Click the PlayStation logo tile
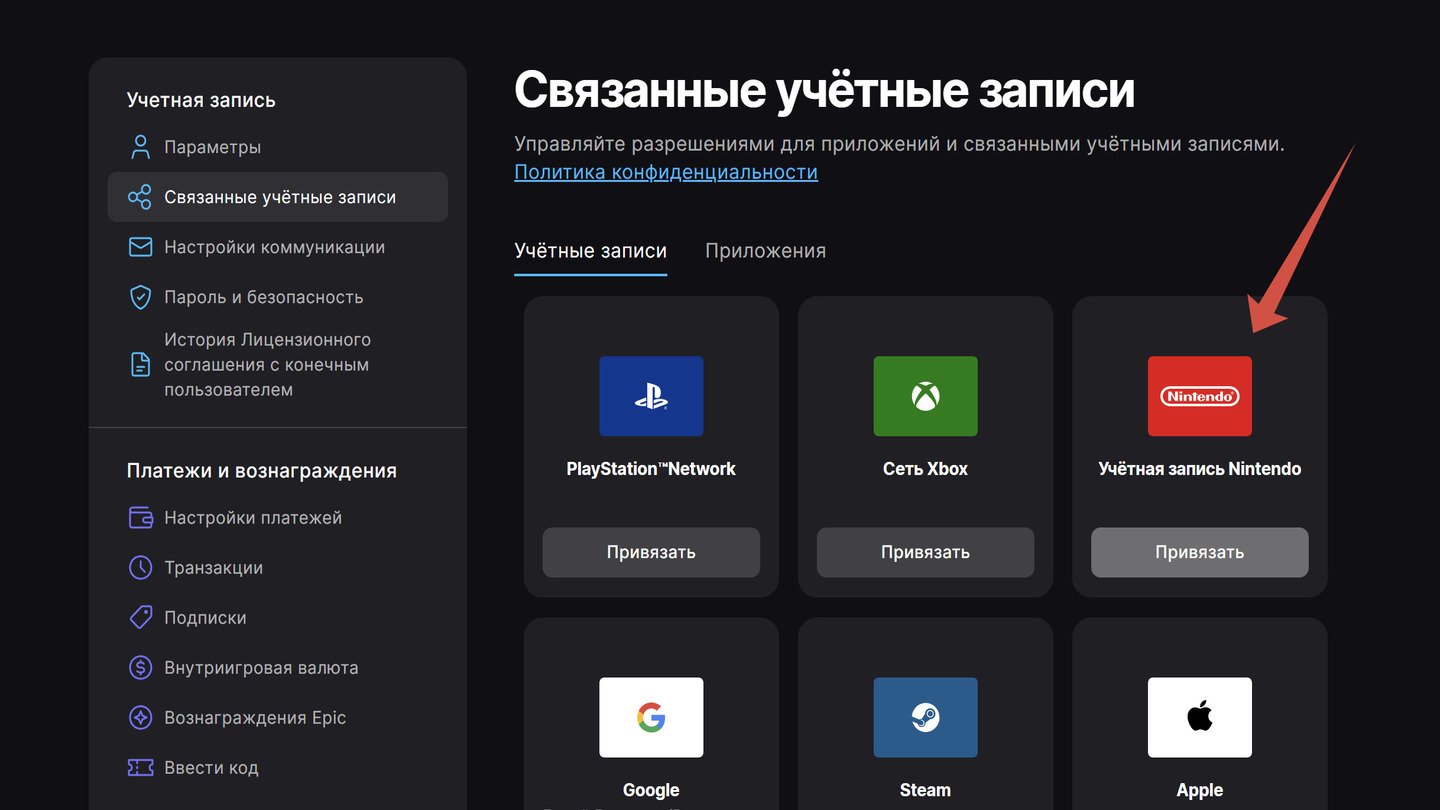This screenshot has width=1440, height=810. pyautogui.click(x=651, y=396)
